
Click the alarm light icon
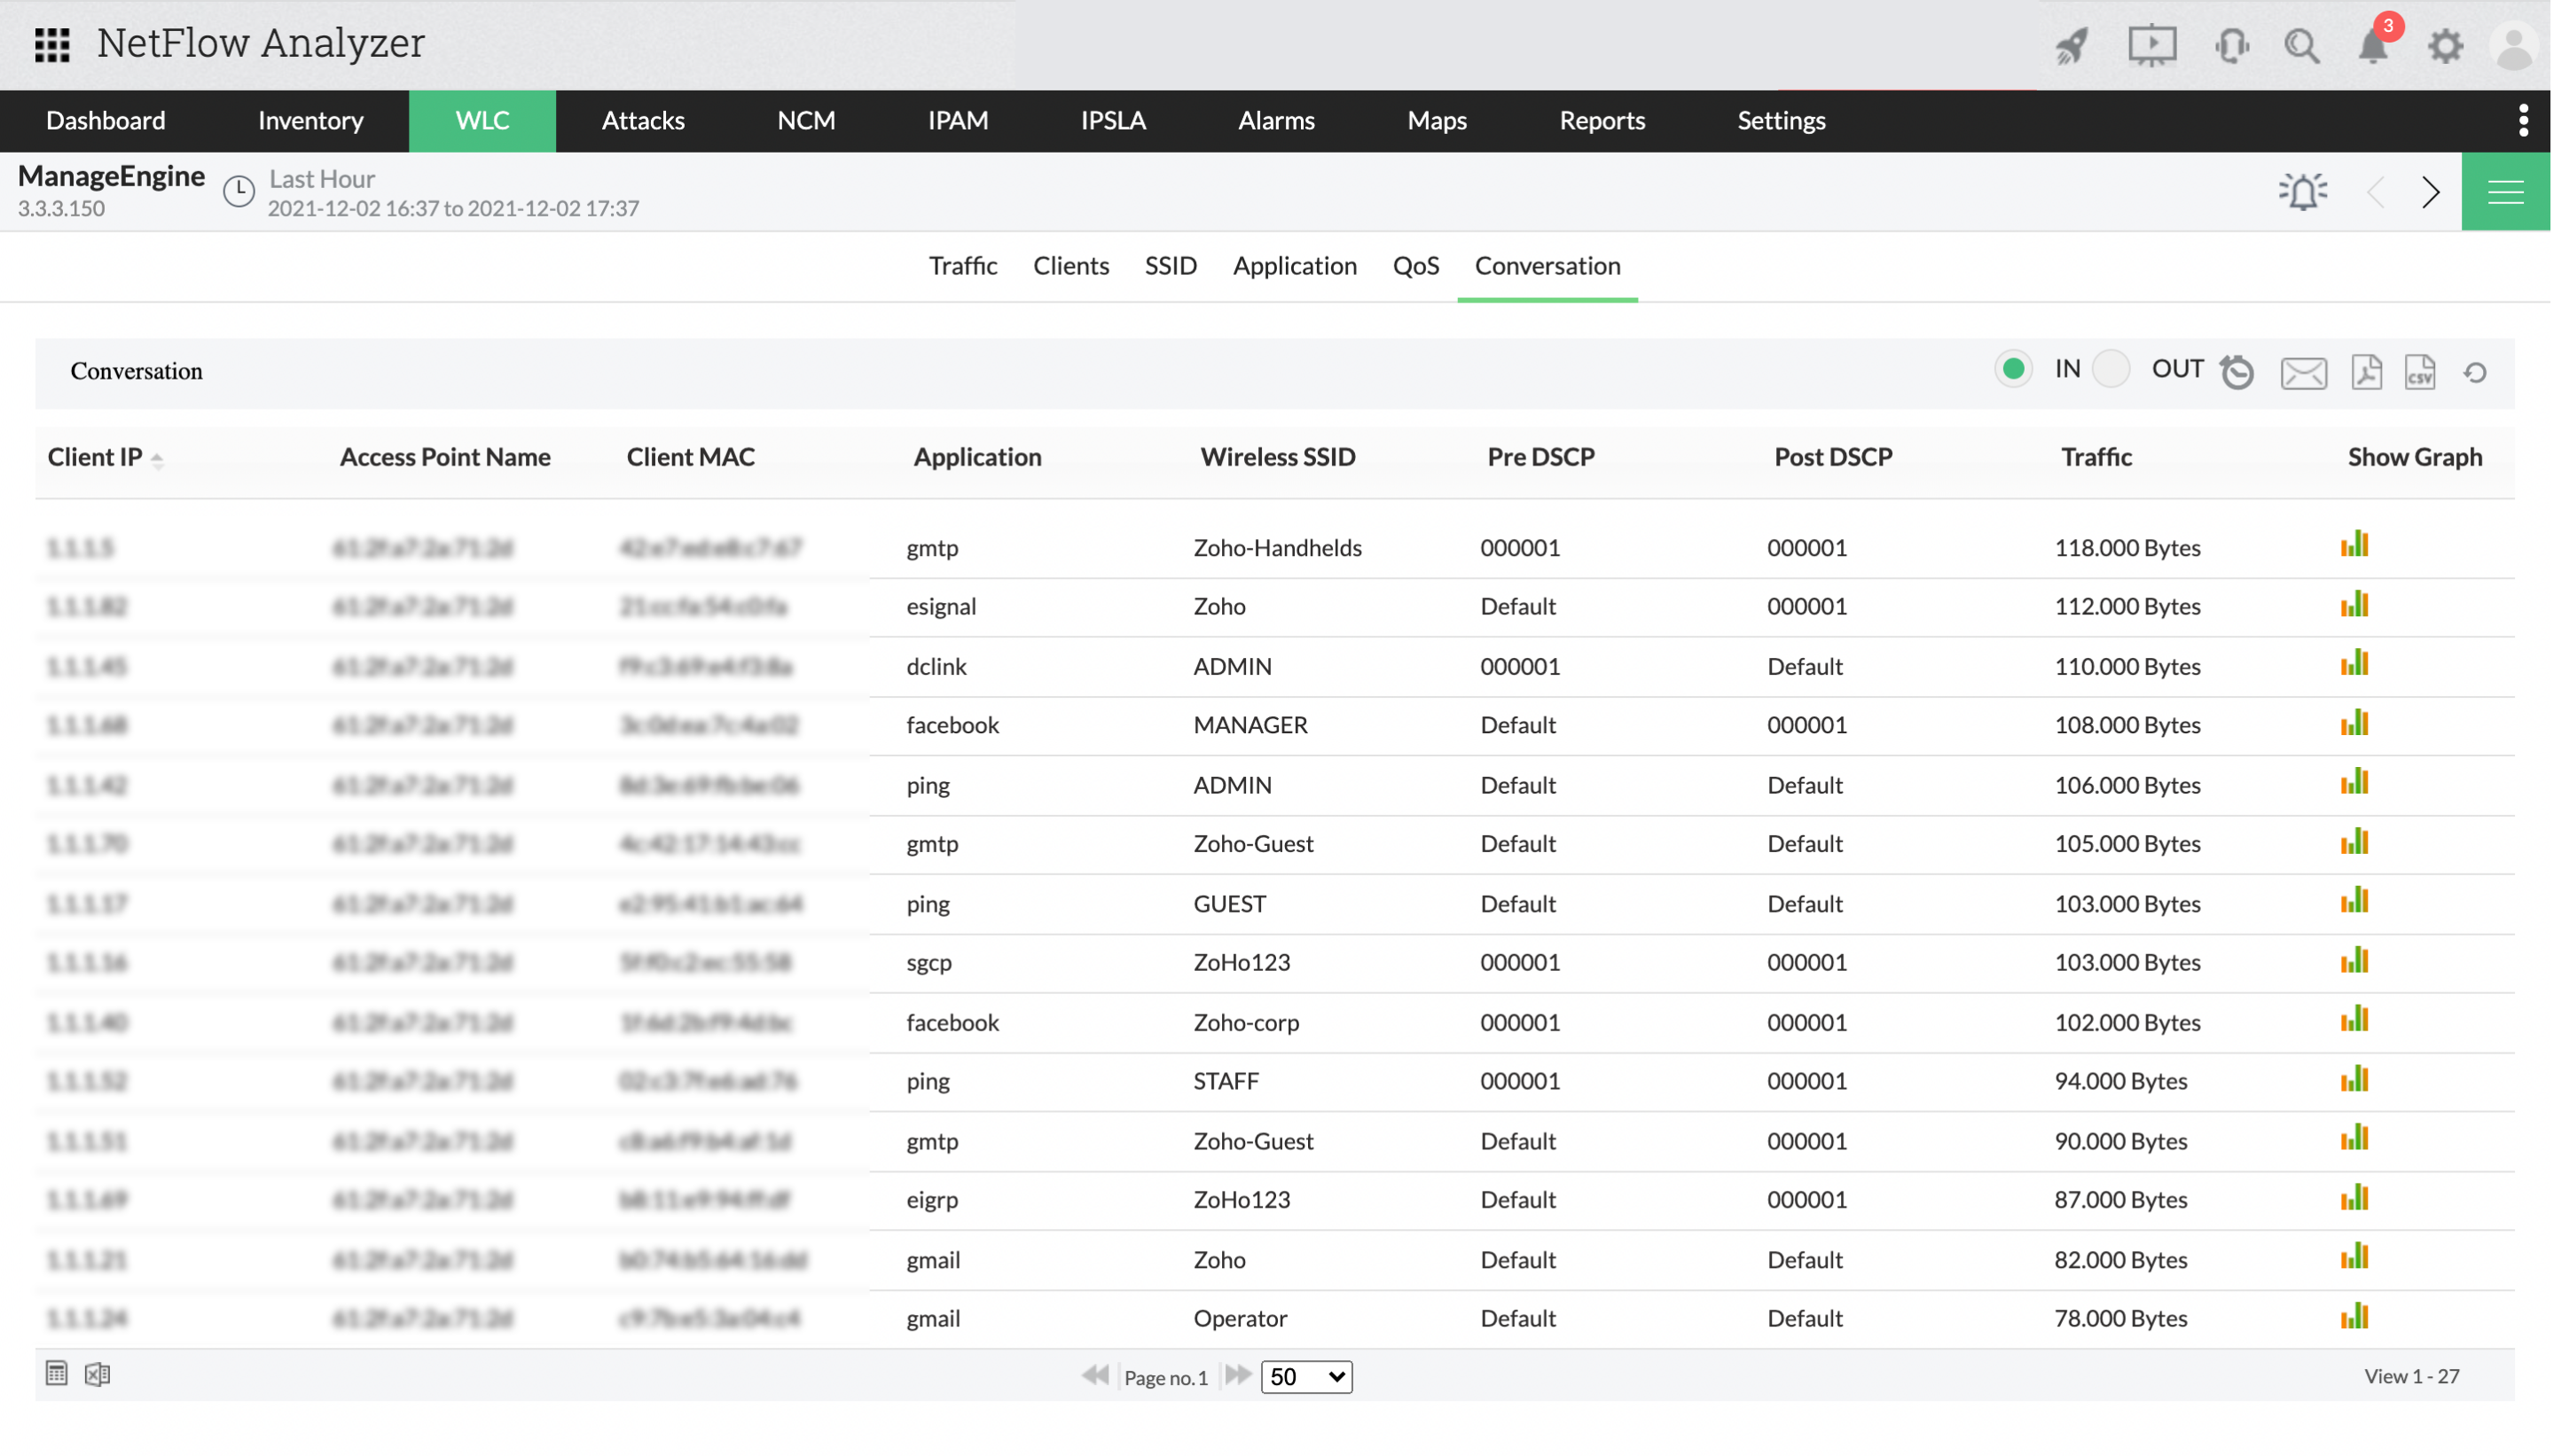[x=2302, y=191]
